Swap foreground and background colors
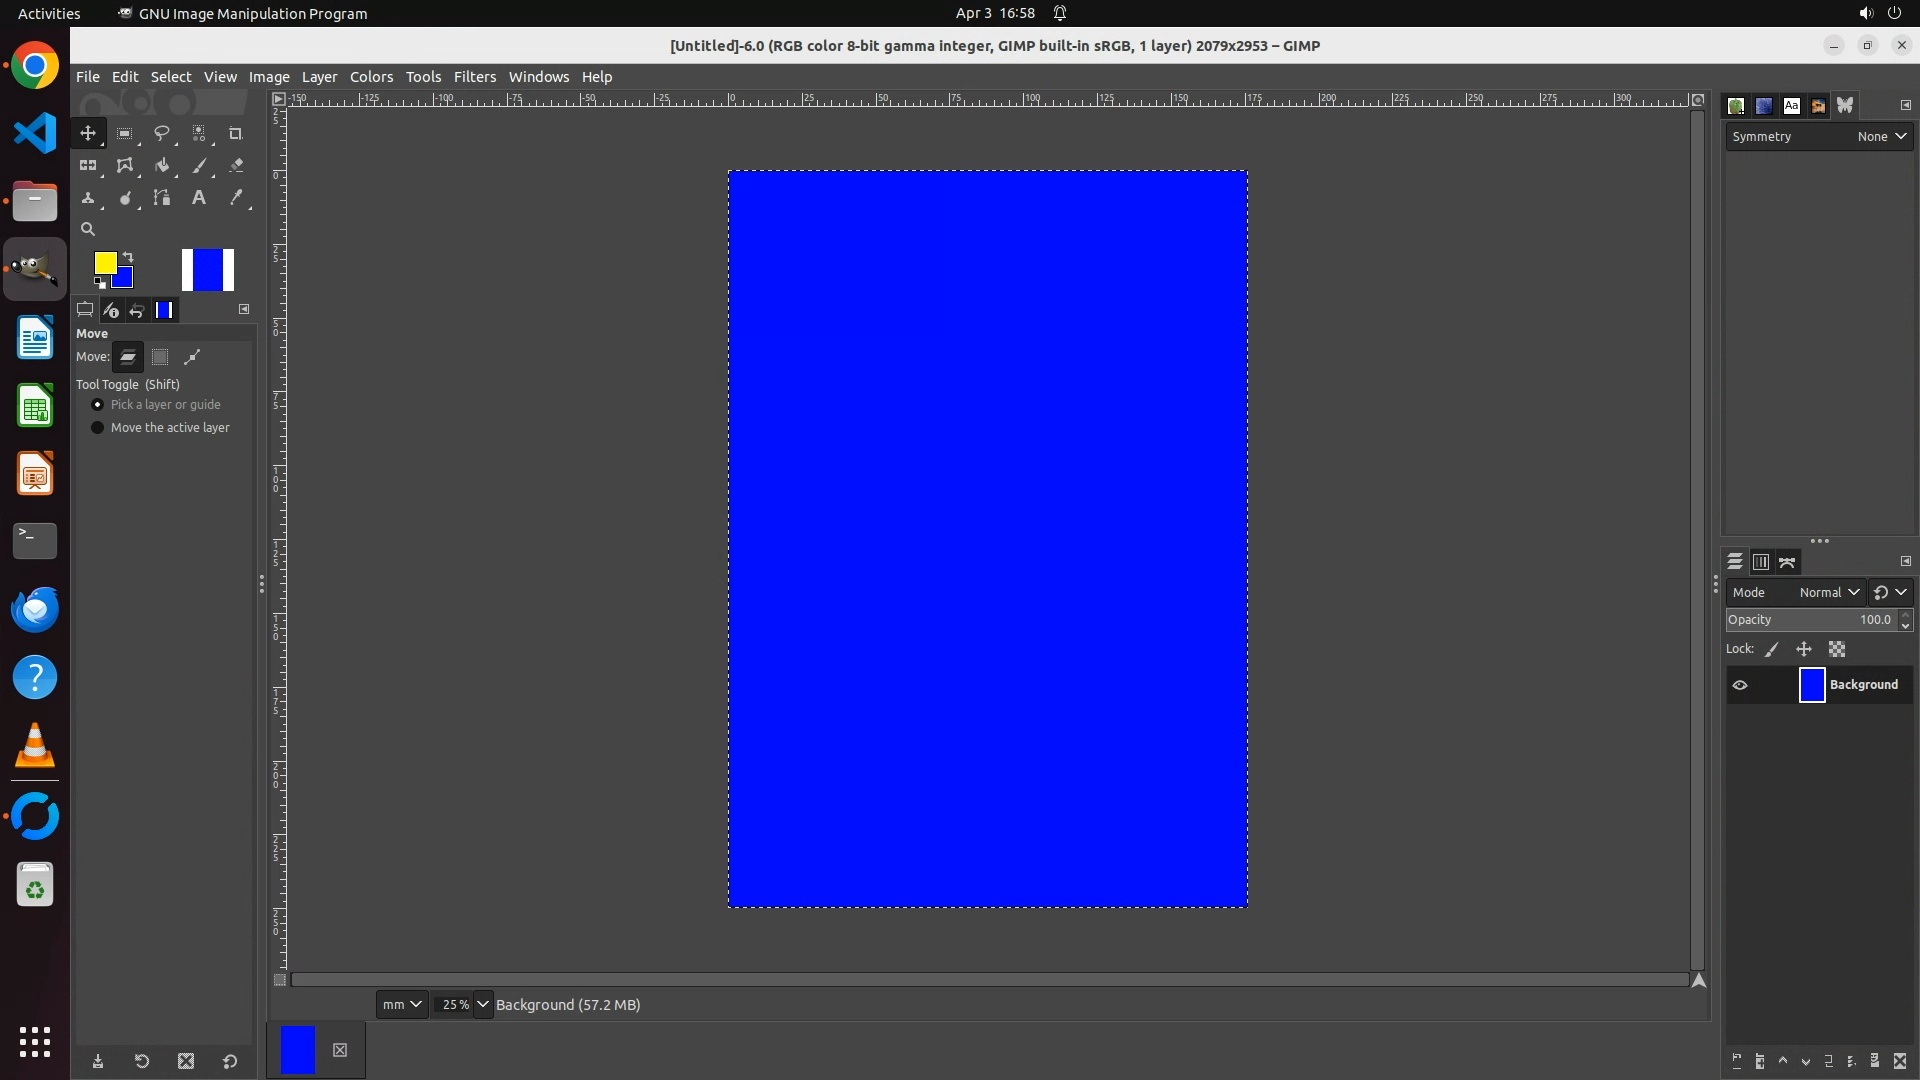 [x=128, y=257]
